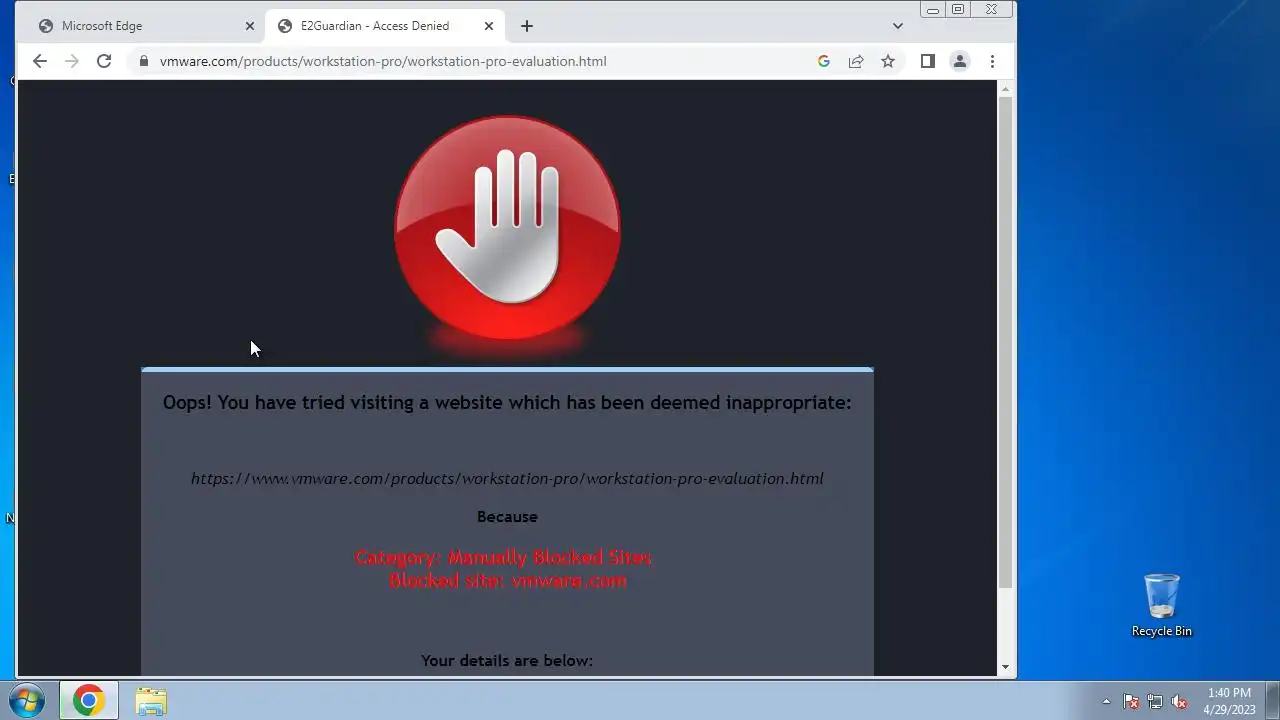Click the page scrollbar up arrow
Viewport: 1280px width, 720px height.
pyautogui.click(x=1006, y=89)
